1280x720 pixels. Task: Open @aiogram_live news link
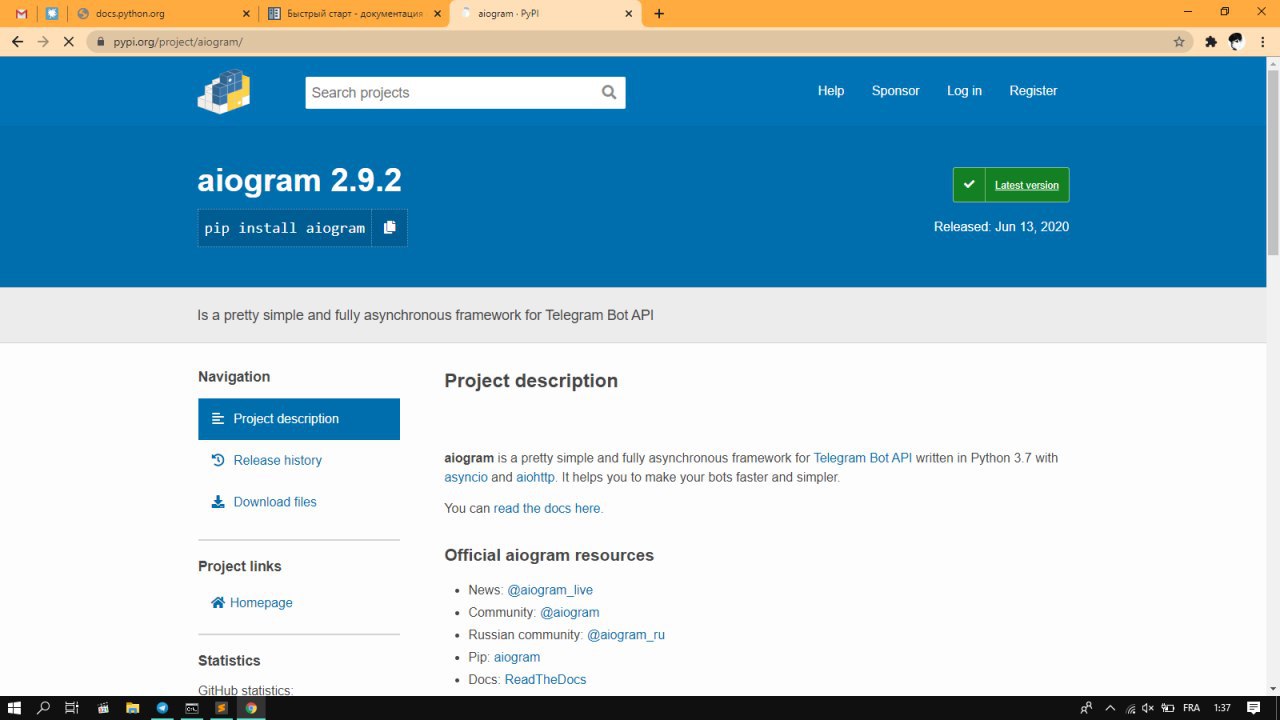click(550, 590)
